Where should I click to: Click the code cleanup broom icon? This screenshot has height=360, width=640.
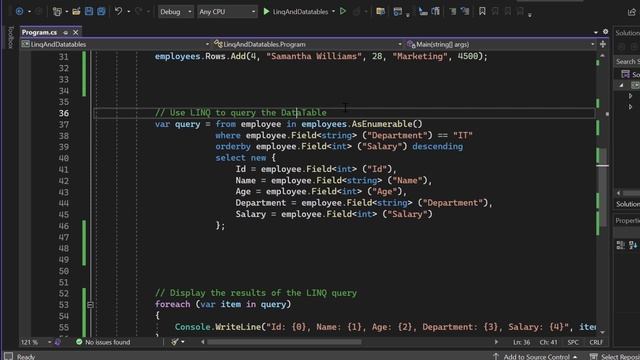click(175, 342)
